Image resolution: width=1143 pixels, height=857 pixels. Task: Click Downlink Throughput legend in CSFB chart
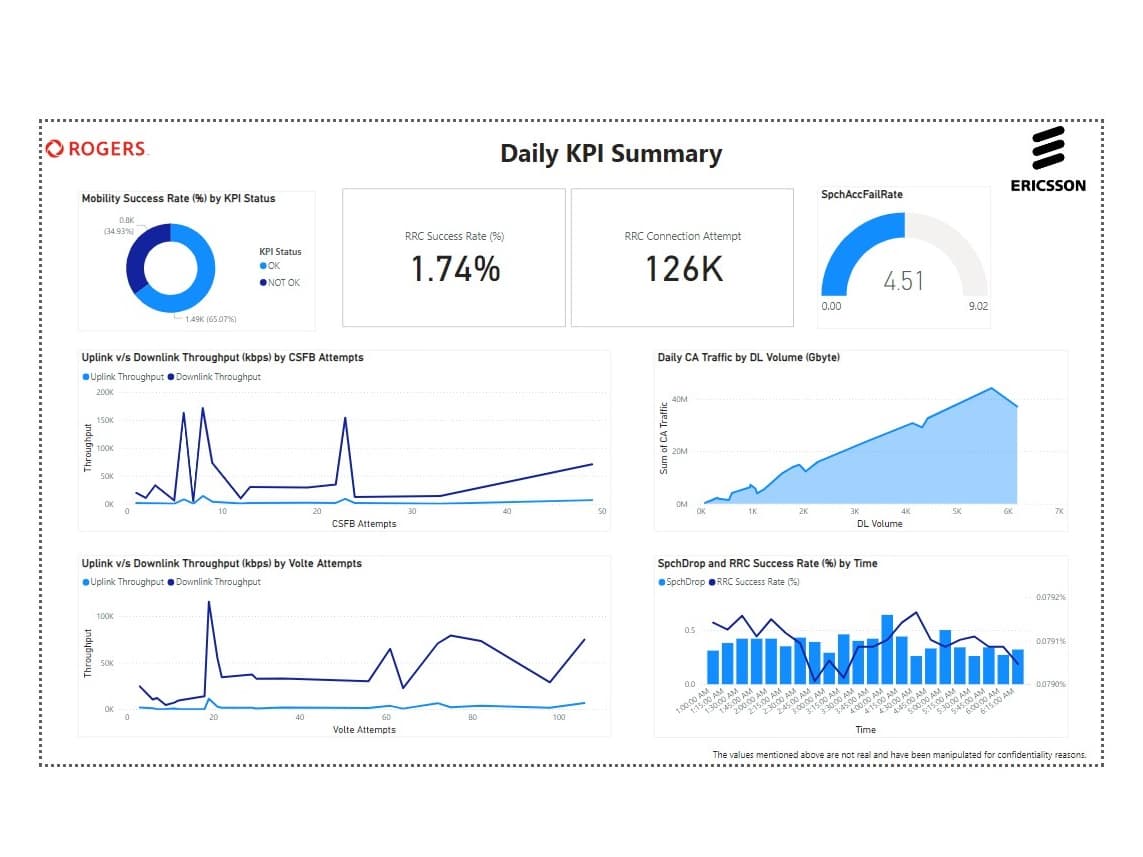214,377
